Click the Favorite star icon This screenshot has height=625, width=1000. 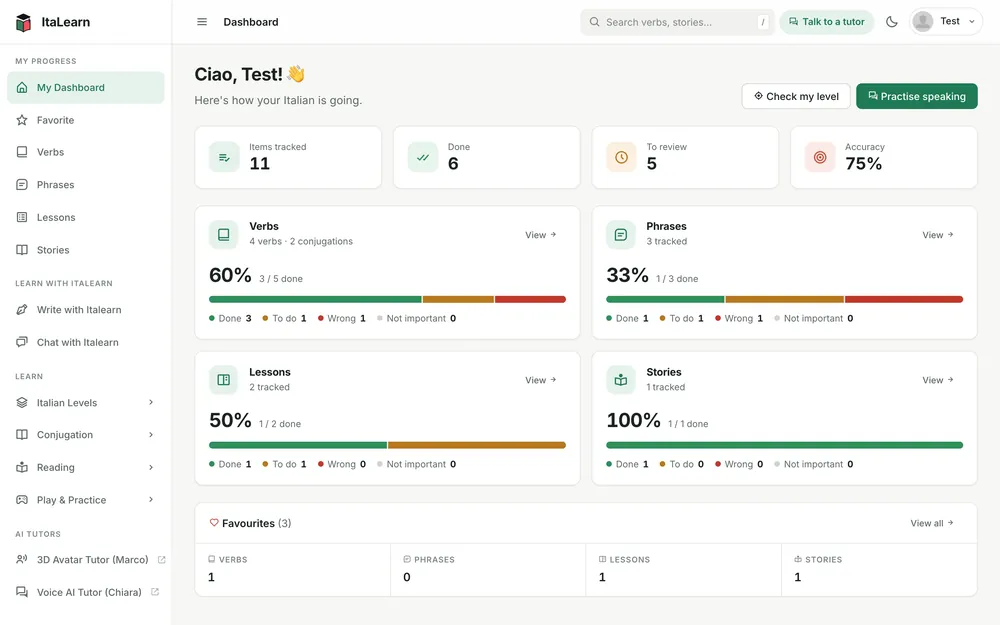coord(22,120)
